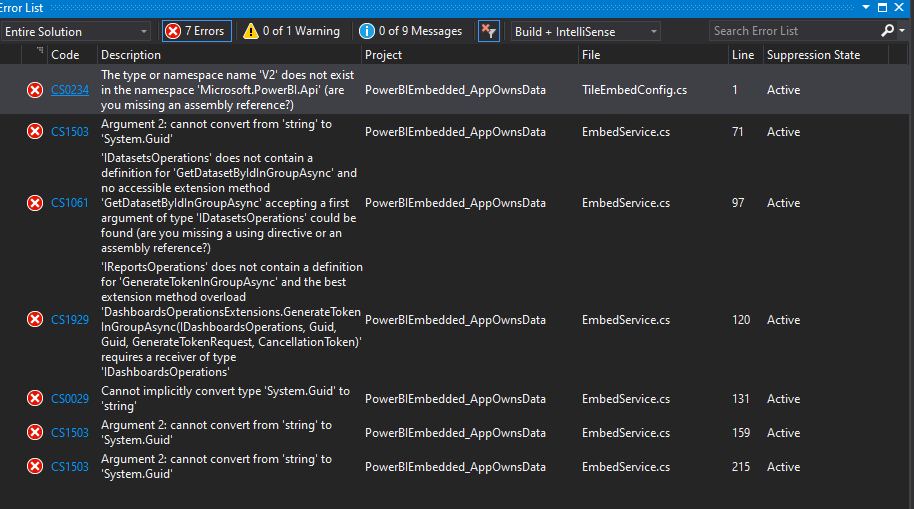914x509 pixels.
Task: Select PowerBIEmbedded_AppOwnsData project on CS0234 row
Action: pyautogui.click(x=455, y=90)
